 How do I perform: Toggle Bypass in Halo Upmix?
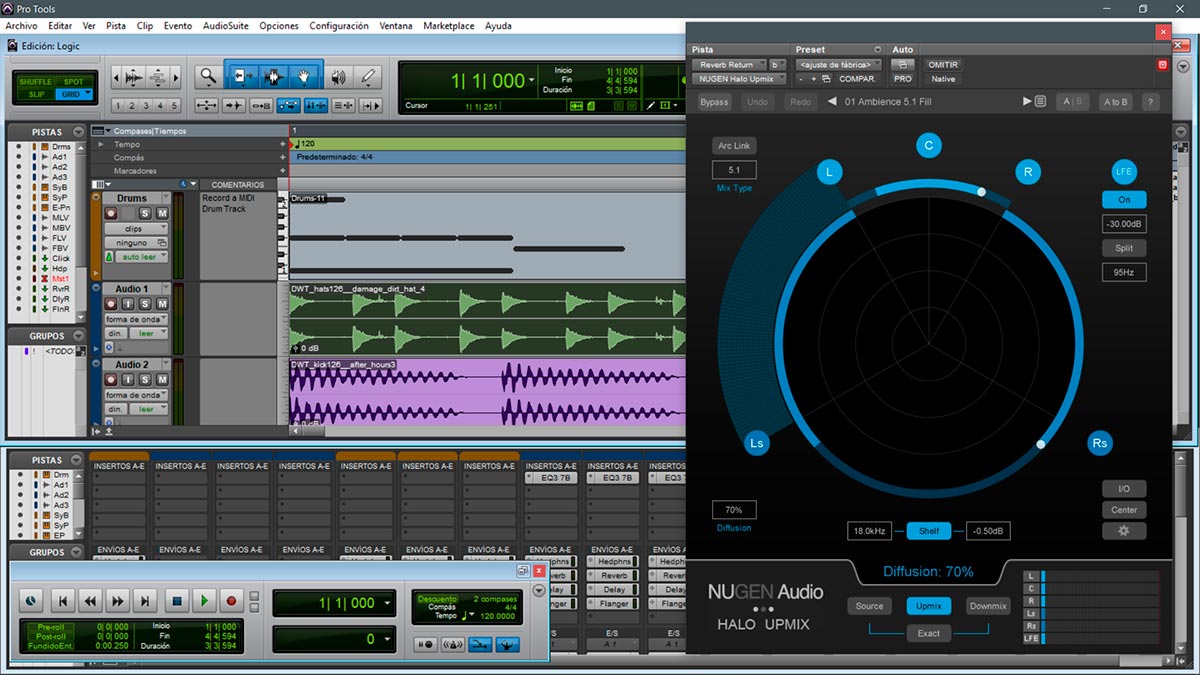(714, 102)
